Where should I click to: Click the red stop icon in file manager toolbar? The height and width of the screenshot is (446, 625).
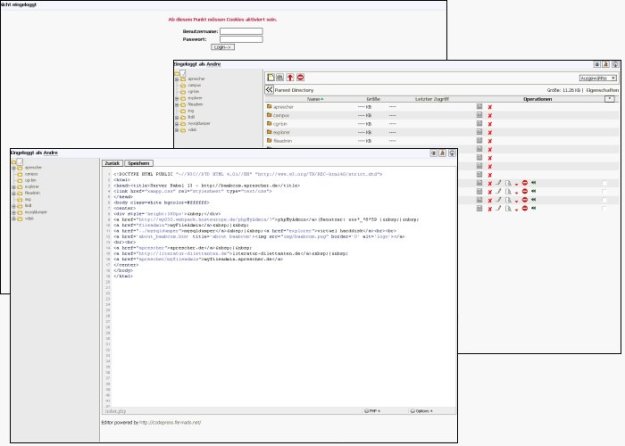301,77
